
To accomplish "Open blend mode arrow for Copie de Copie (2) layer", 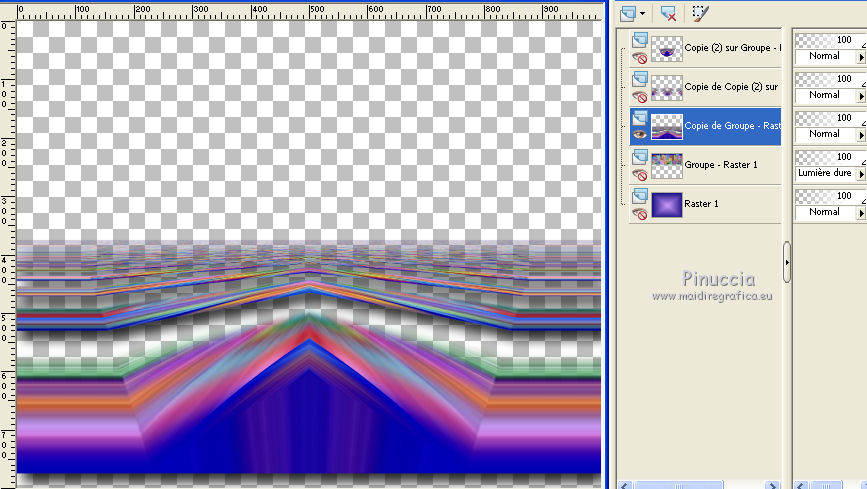I will pyautogui.click(x=861, y=96).
